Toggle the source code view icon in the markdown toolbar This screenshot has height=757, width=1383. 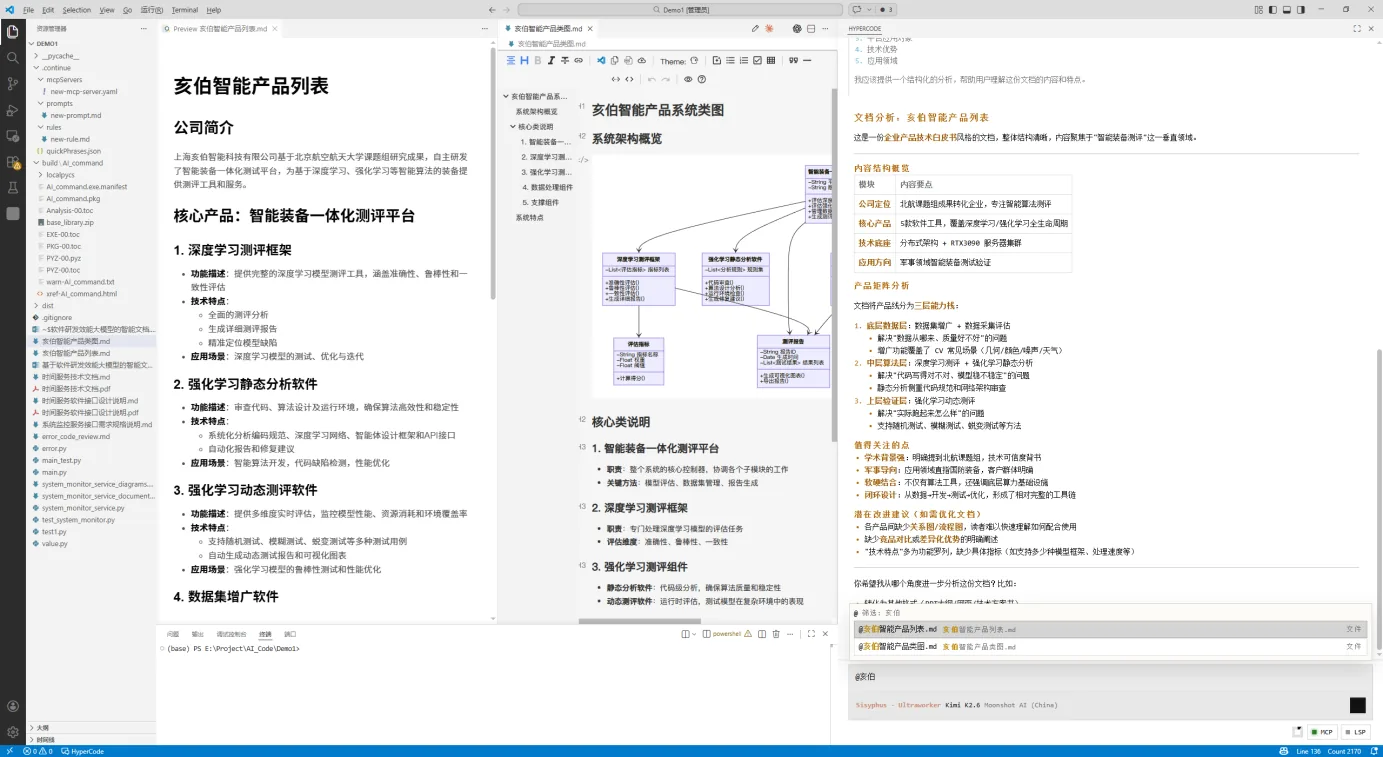(x=629, y=79)
